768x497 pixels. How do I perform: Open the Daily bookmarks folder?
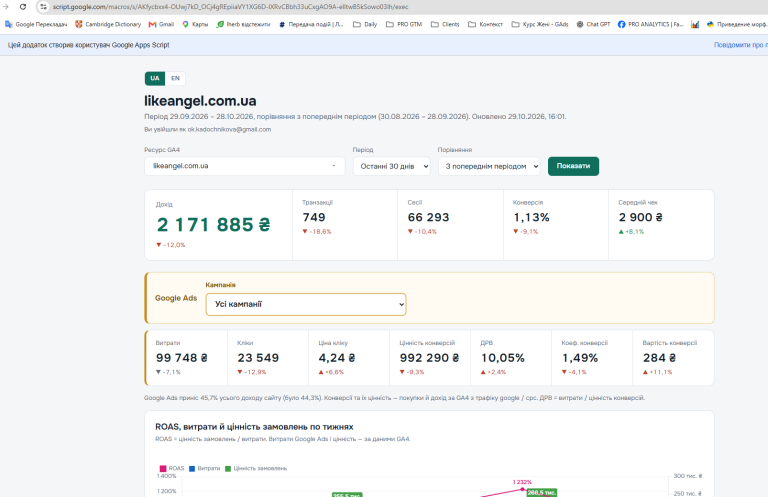[365, 24]
